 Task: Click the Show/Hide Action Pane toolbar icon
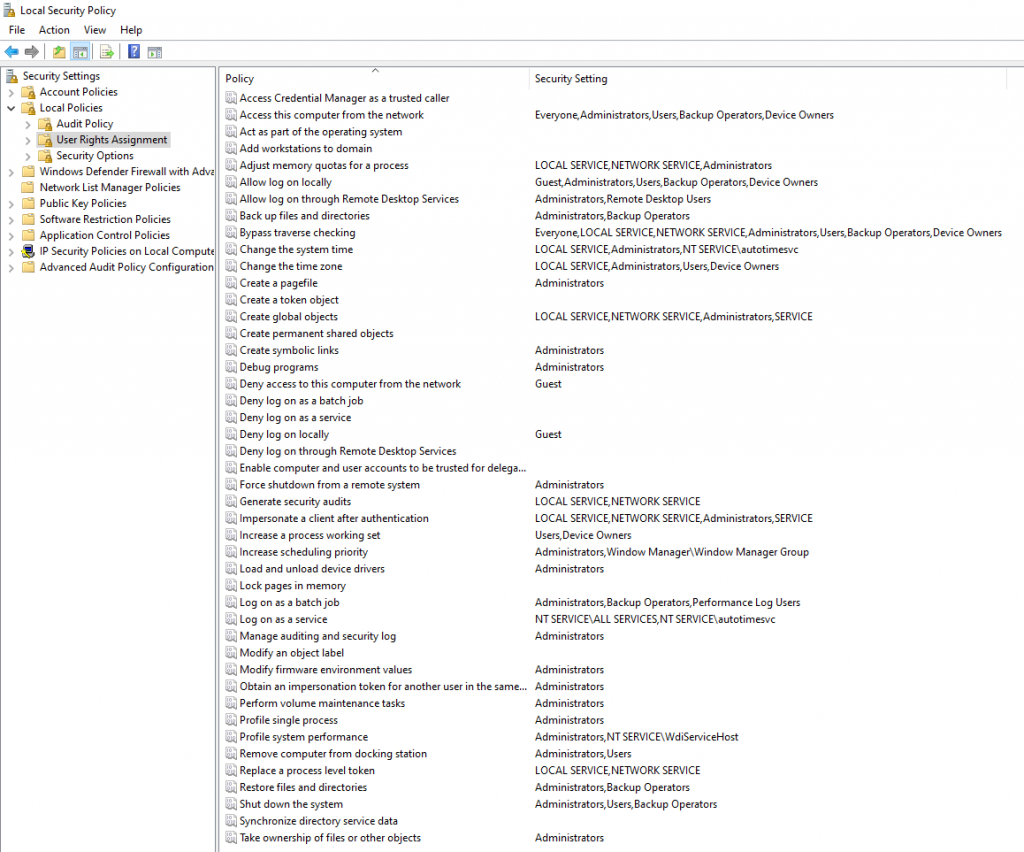pyautogui.click(x=155, y=51)
